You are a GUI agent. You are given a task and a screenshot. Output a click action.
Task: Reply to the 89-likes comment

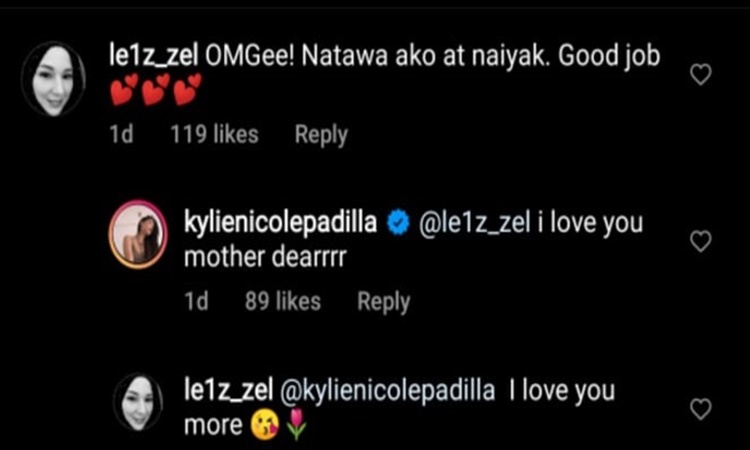pyautogui.click(x=383, y=301)
